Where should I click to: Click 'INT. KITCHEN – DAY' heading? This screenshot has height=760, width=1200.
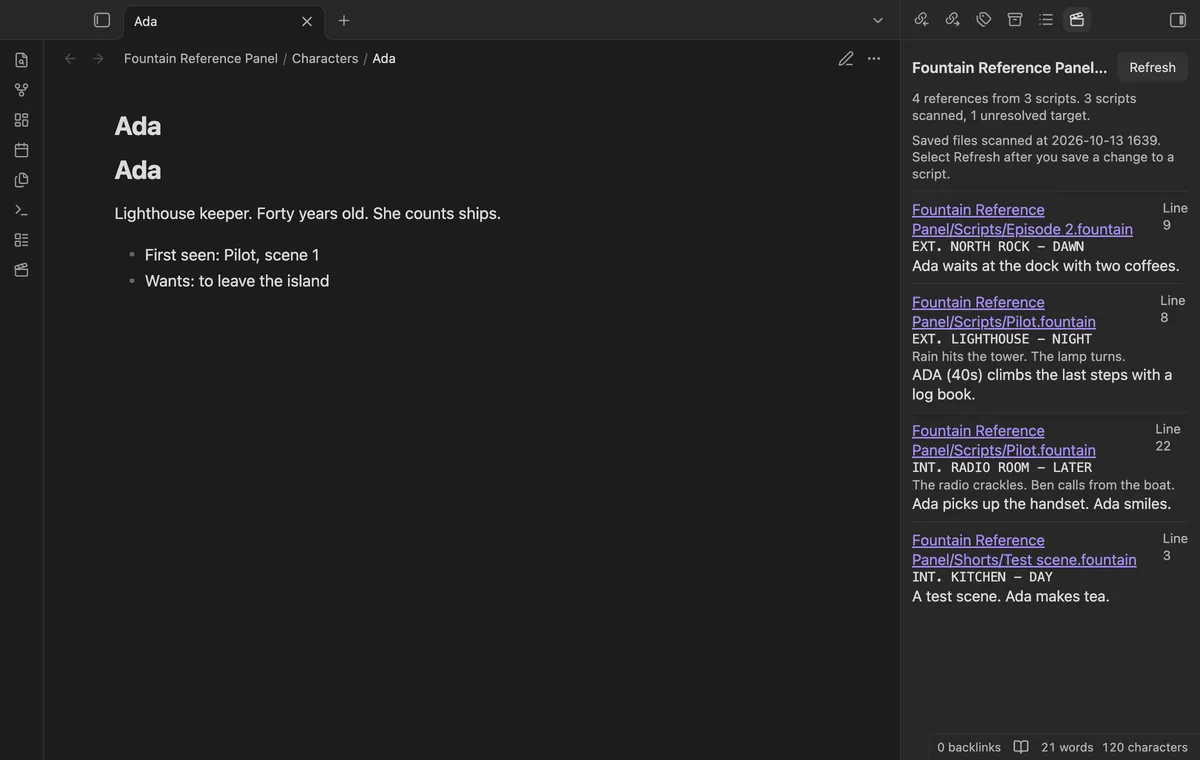click(982, 577)
